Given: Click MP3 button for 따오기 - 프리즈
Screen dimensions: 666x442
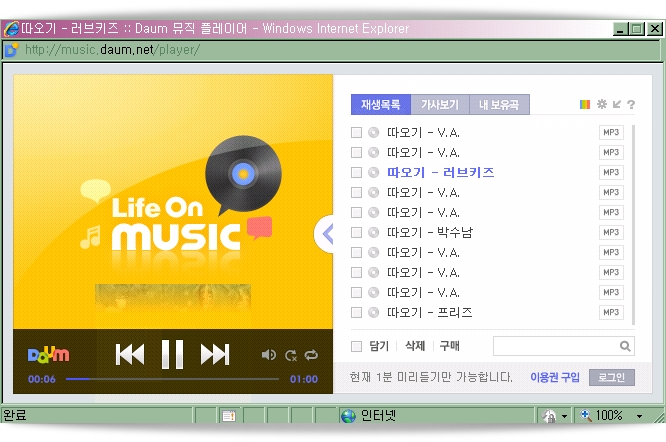Looking at the screenshot, I should tap(611, 312).
